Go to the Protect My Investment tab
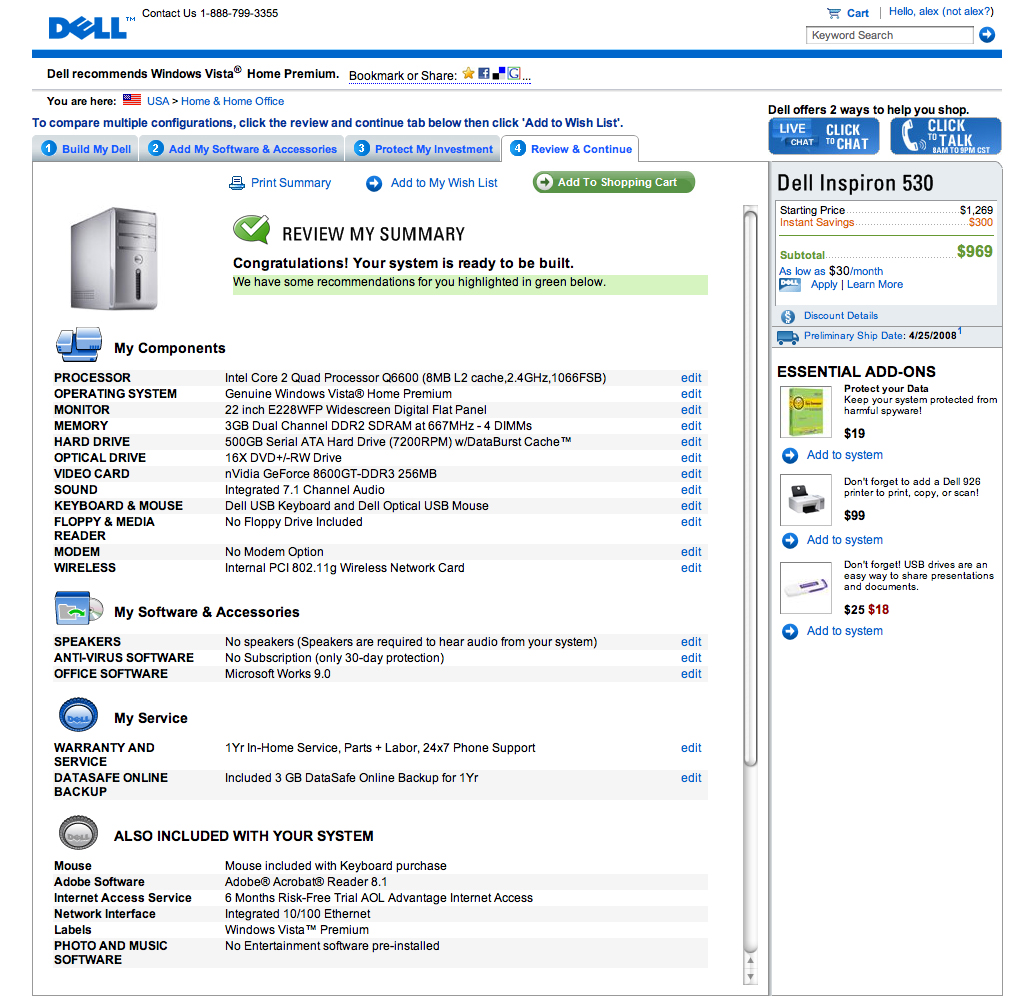 [423, 149]
